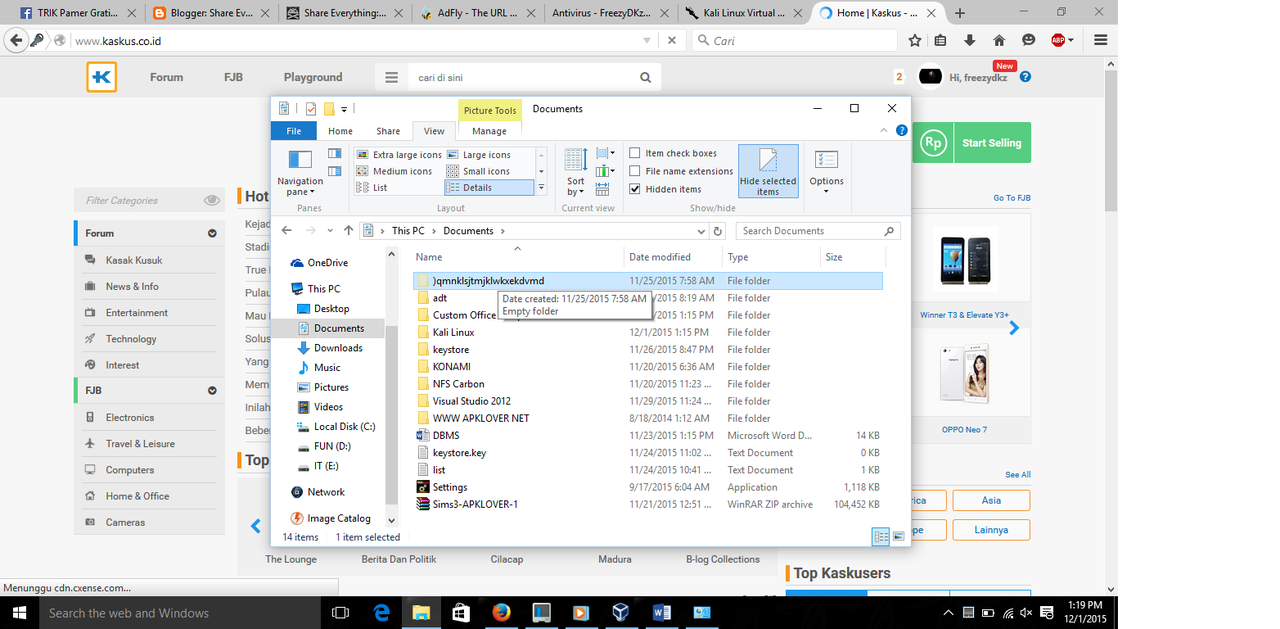
Task: Open Customize Quick Access Toolbar dropdown
Action: point(344,109)
